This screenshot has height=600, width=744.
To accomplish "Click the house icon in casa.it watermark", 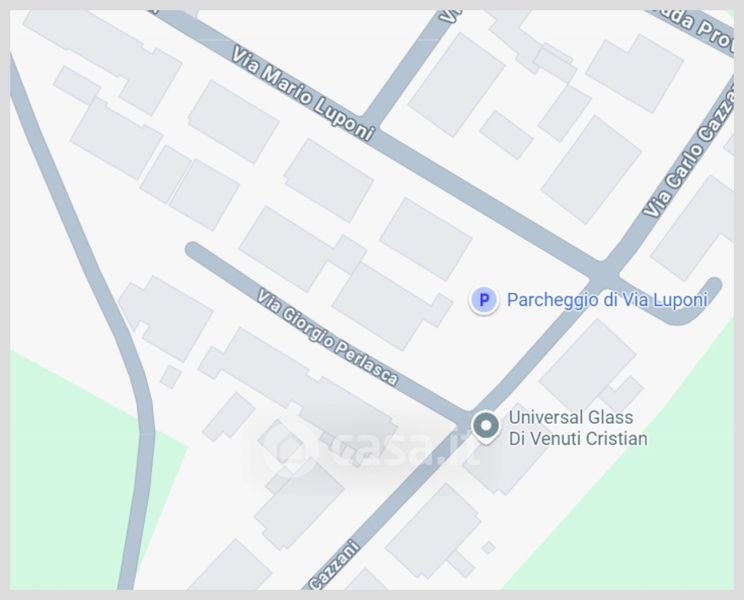I will coord(290,448).
